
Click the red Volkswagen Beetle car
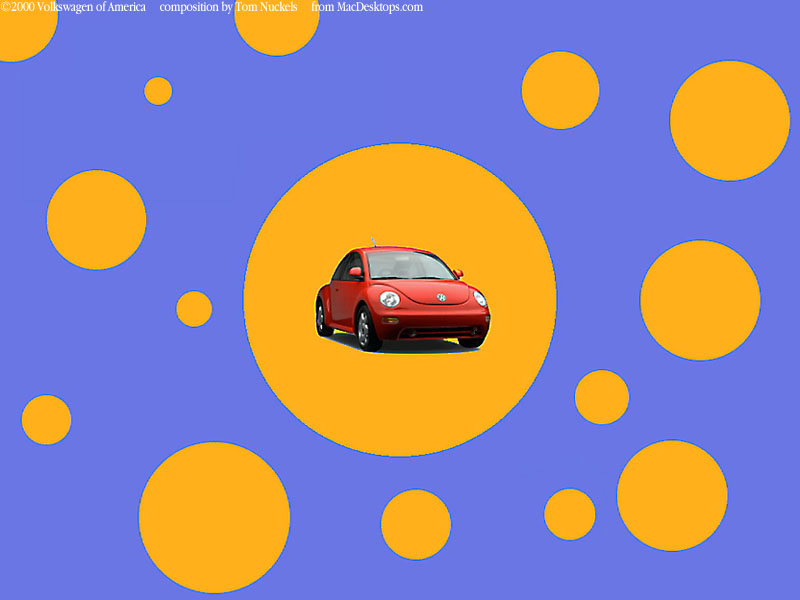tap(402, 297)
